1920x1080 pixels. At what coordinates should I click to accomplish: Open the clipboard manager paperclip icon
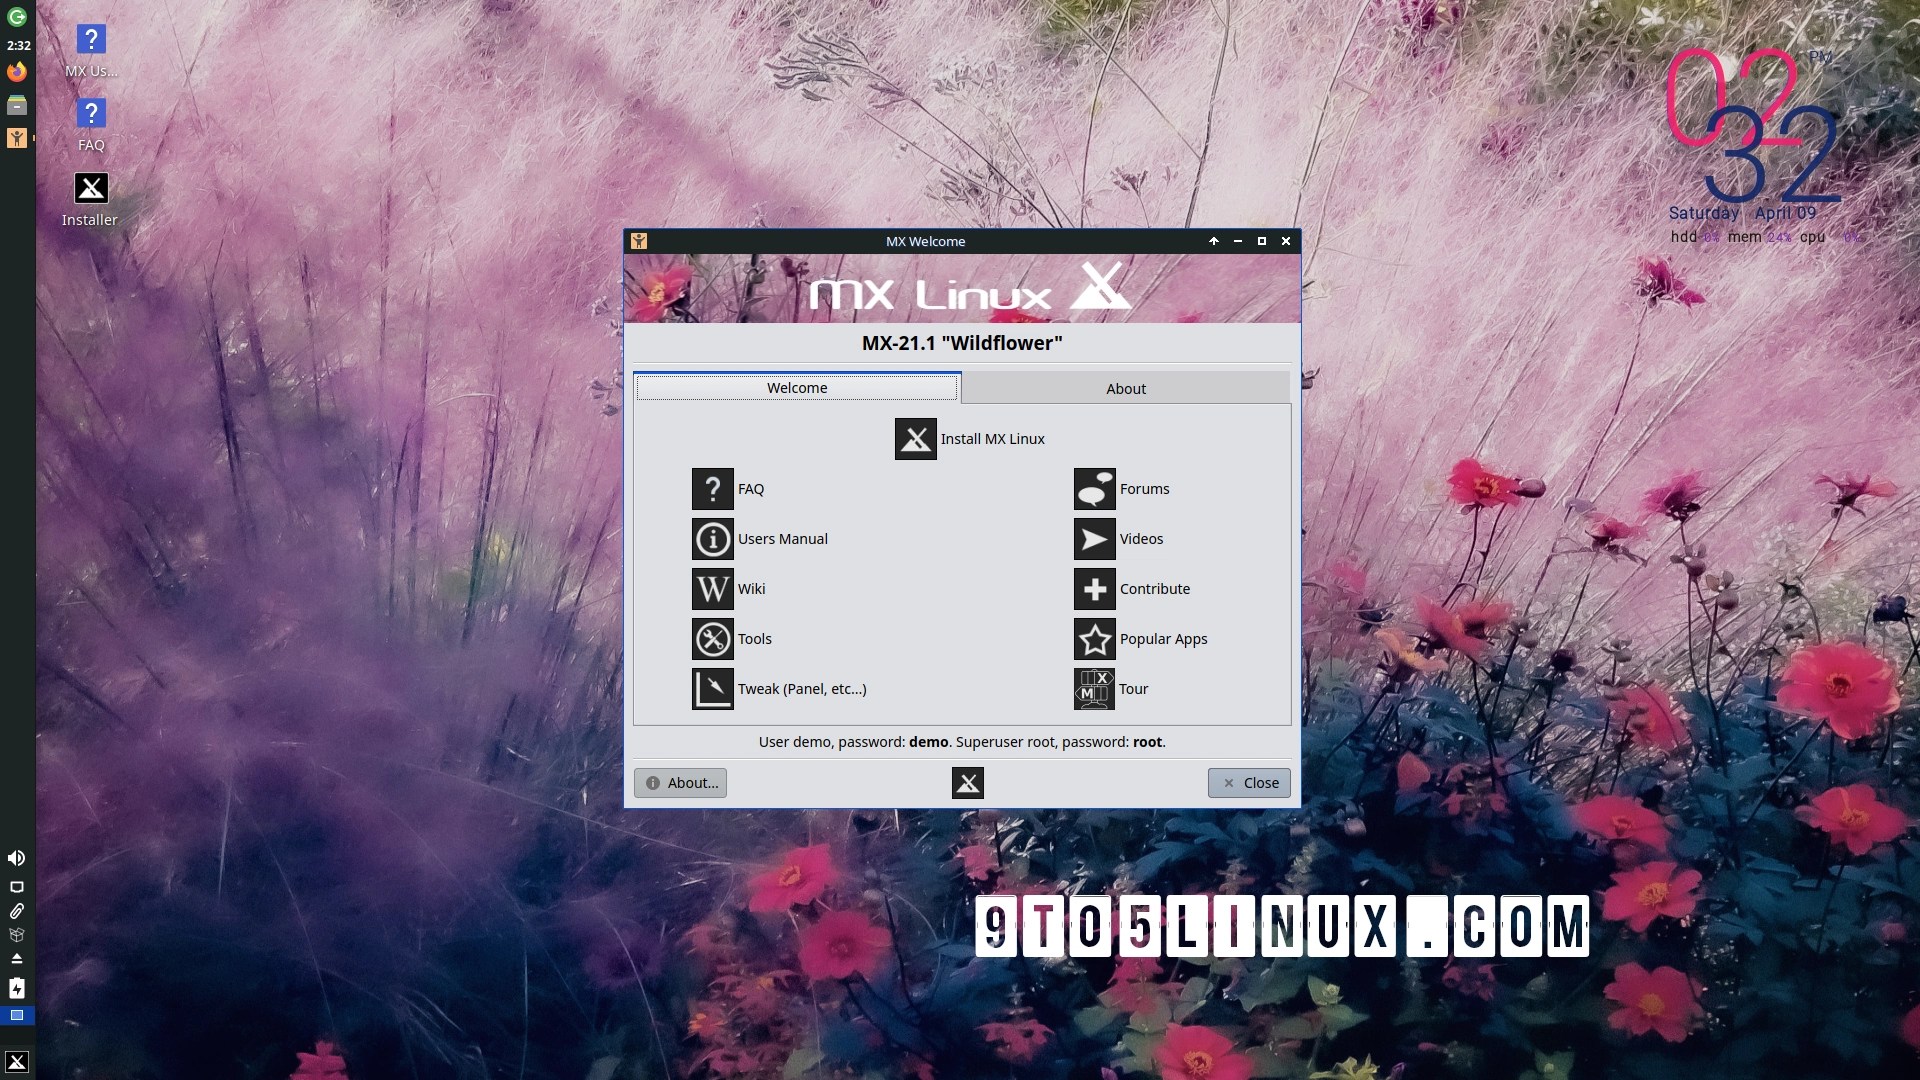click(17, 911)
